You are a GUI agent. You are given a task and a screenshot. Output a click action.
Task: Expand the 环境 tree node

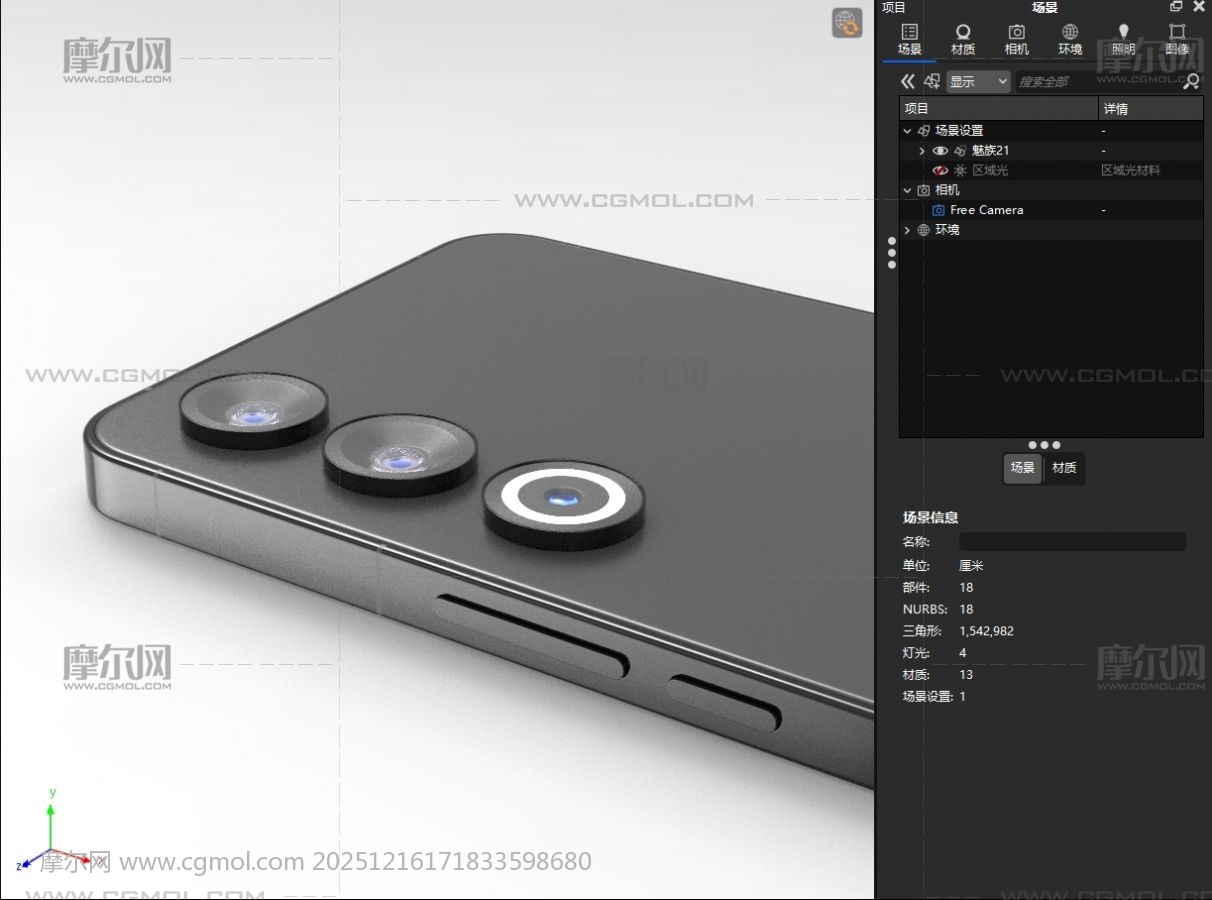tap(907, 230)
